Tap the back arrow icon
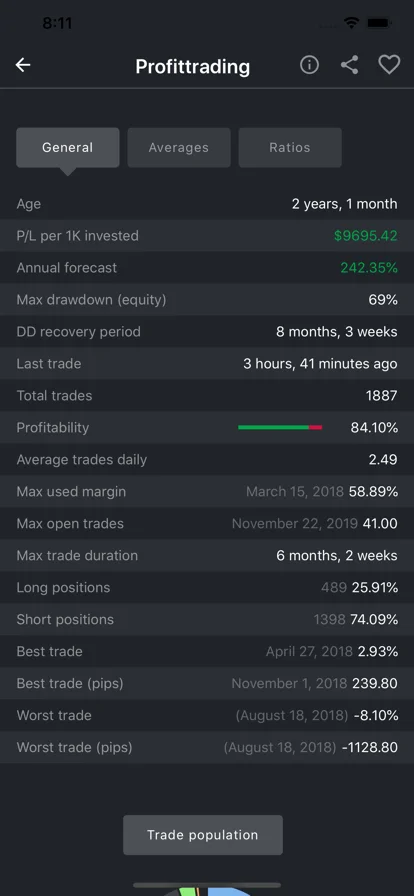This screenshot has width=414, height=896. coord(23,65)
